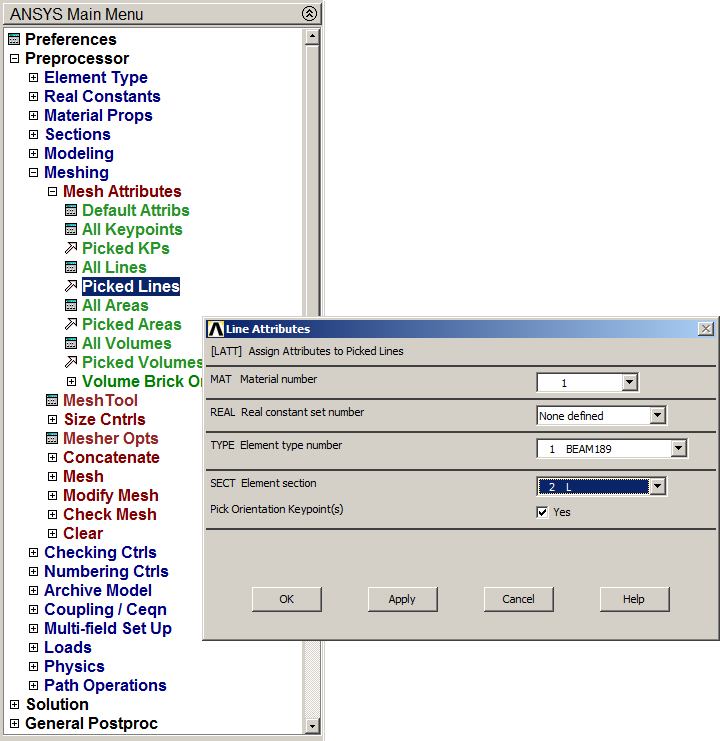The width and height of the screenshot is (720, 741).
Task: Select All Lines in Mesh Attributes
Action: pos(114,268)
